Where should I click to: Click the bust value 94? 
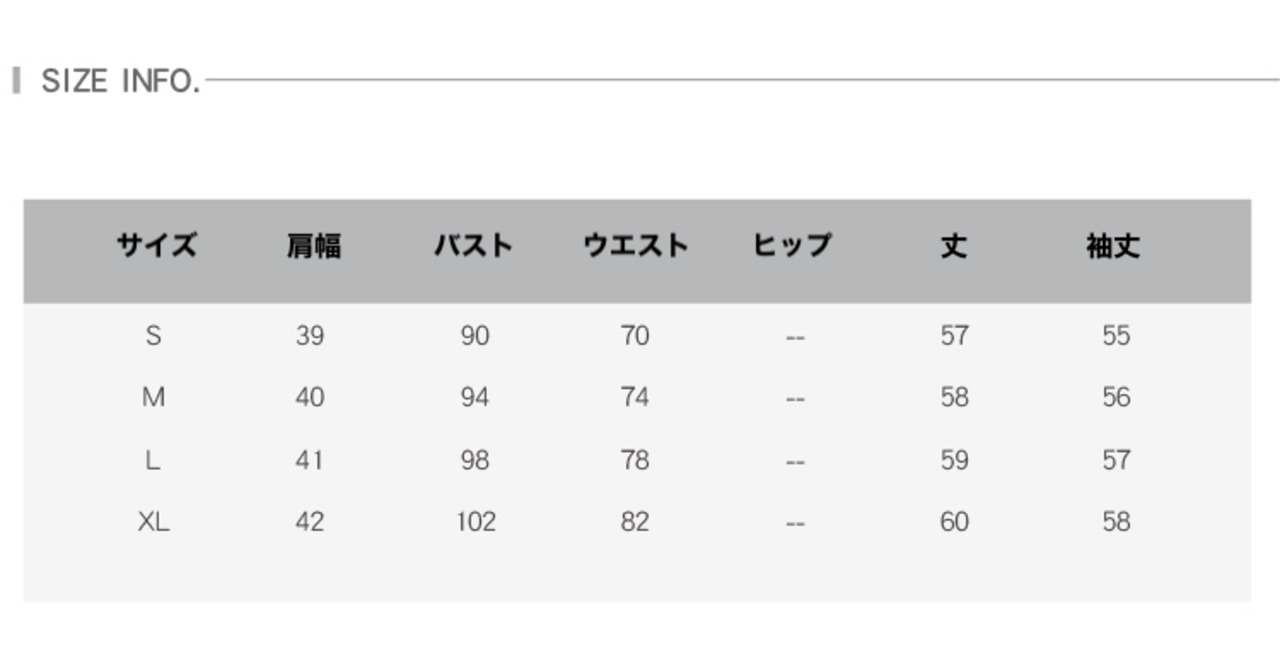point(475,398)
